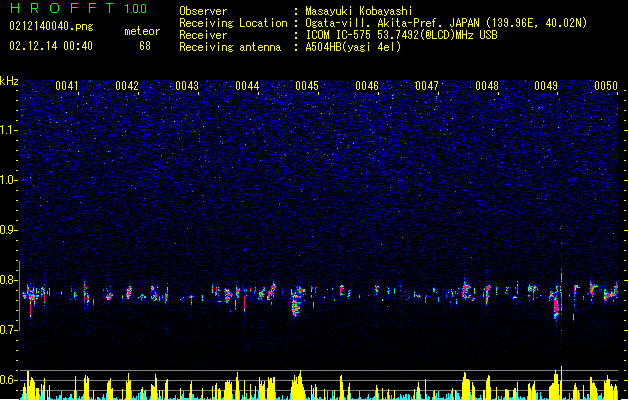
Task: Click the 0.9 kHz axis label
Action: (x=9, y=230)
